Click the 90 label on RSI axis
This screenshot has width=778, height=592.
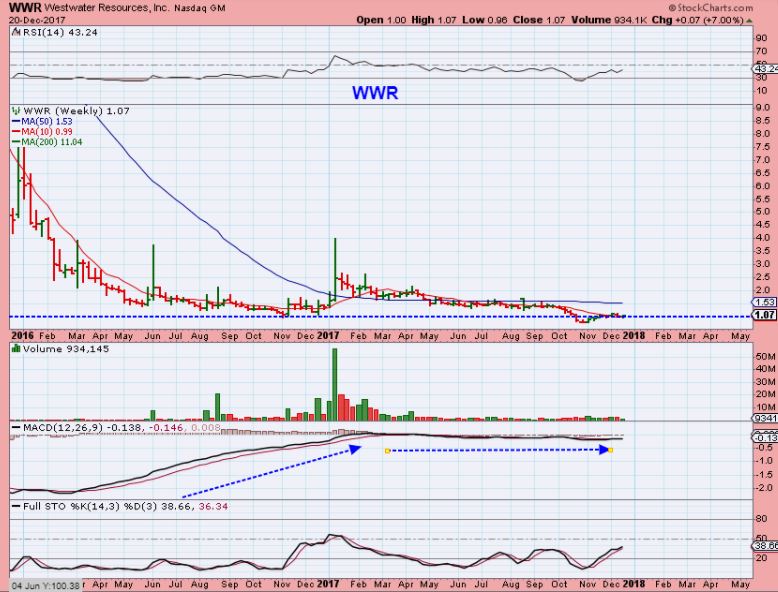point(761,39)
